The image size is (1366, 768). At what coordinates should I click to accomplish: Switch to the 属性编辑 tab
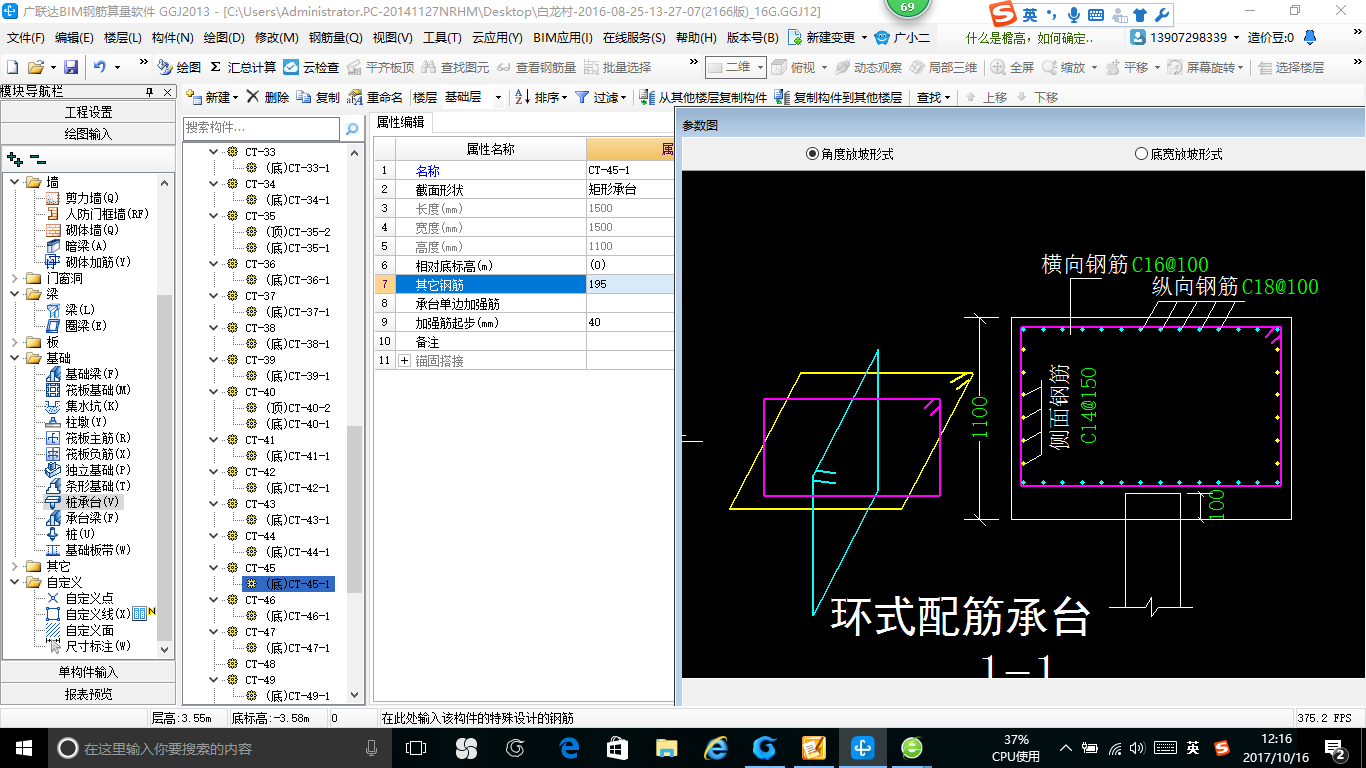[x=400, y=123]
